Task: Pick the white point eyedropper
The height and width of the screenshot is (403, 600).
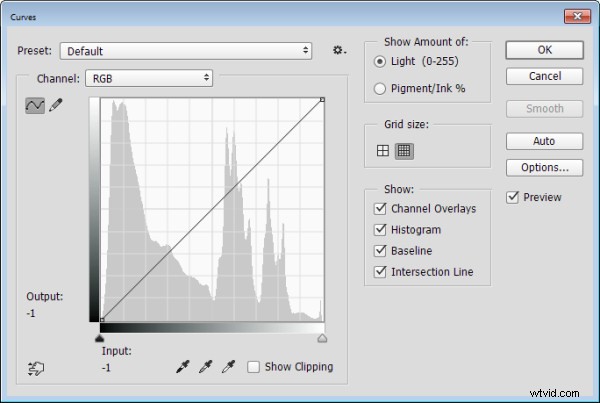Action: coord(228,367)
